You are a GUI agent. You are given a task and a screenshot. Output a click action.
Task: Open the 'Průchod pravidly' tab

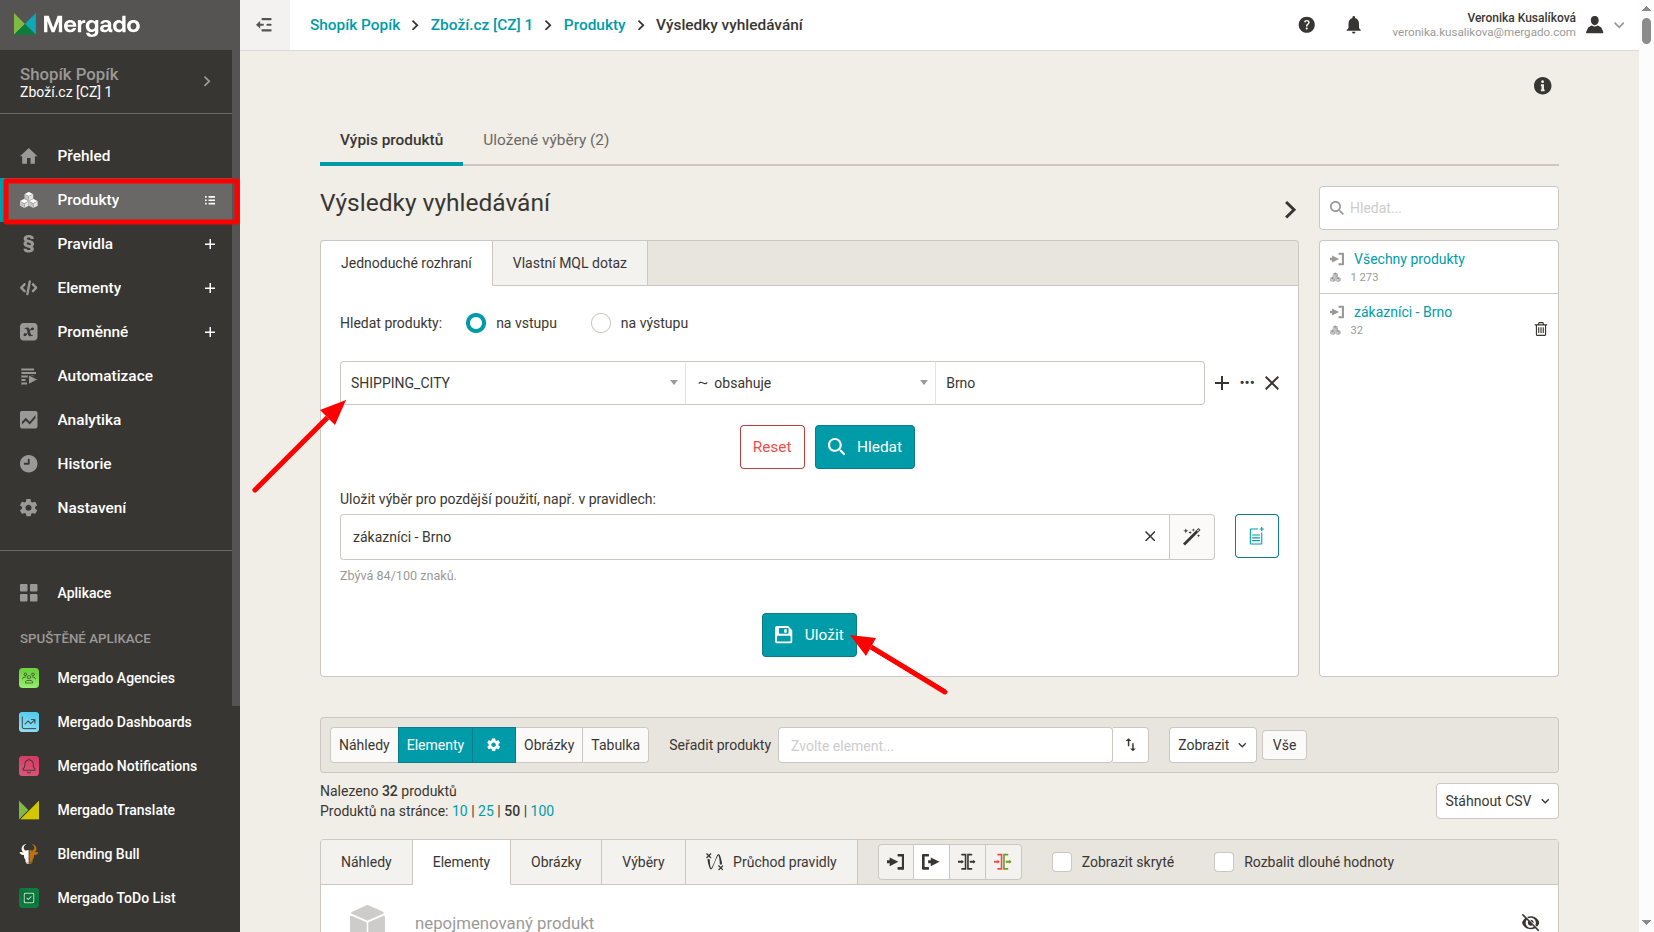pyautogui.click(x=771, y=862)
